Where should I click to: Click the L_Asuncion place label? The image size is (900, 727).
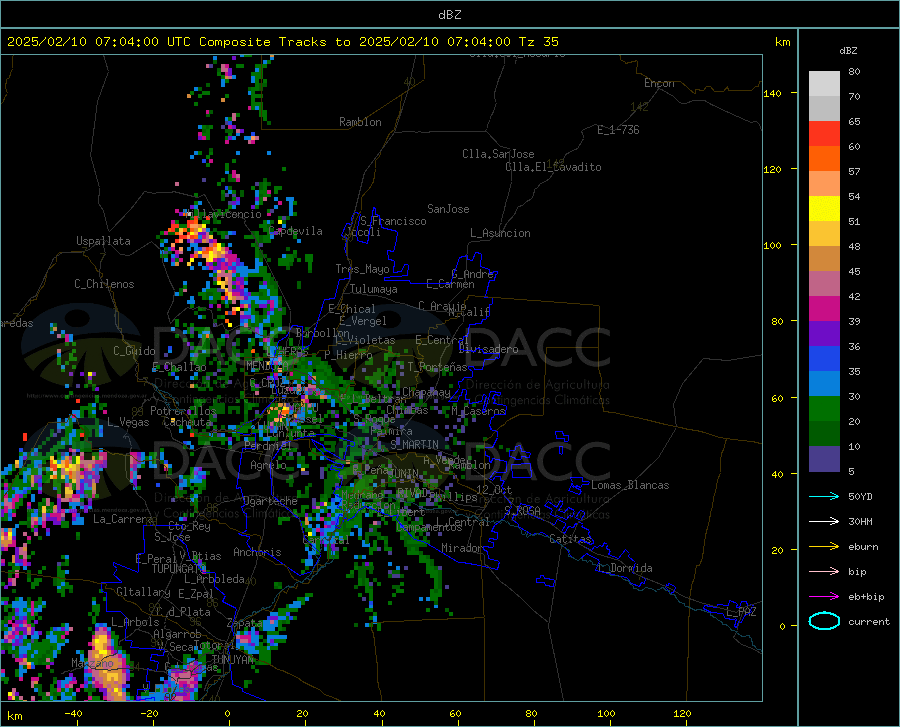(x=500, y=233)
